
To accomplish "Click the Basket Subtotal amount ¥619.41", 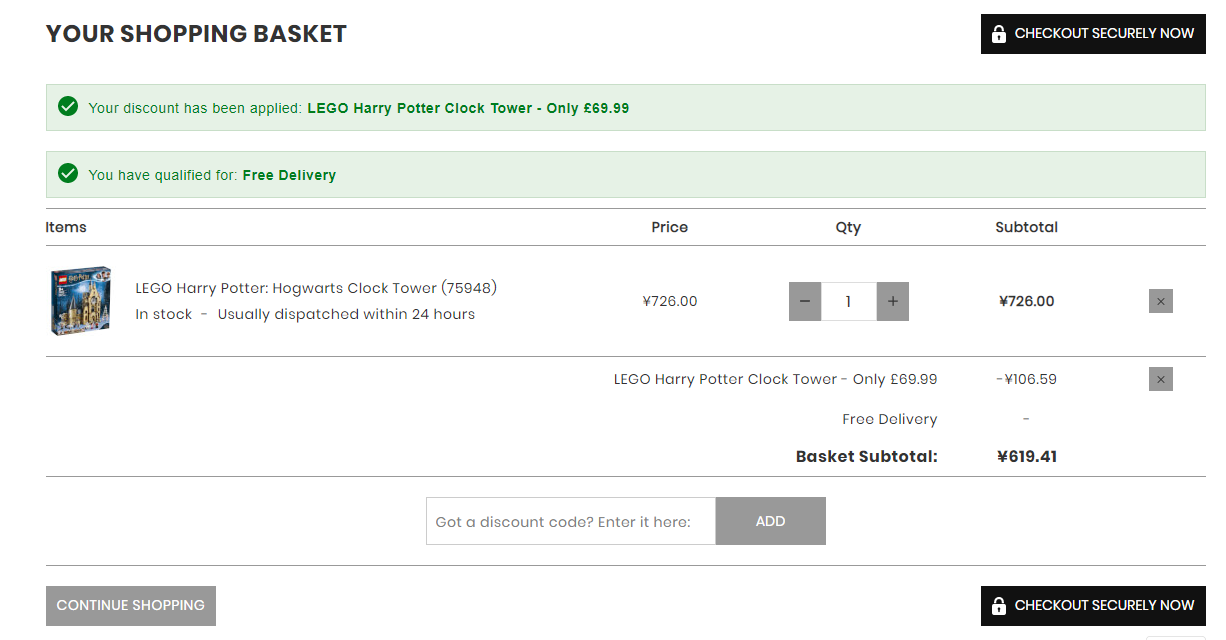I will coord(1027,457).
